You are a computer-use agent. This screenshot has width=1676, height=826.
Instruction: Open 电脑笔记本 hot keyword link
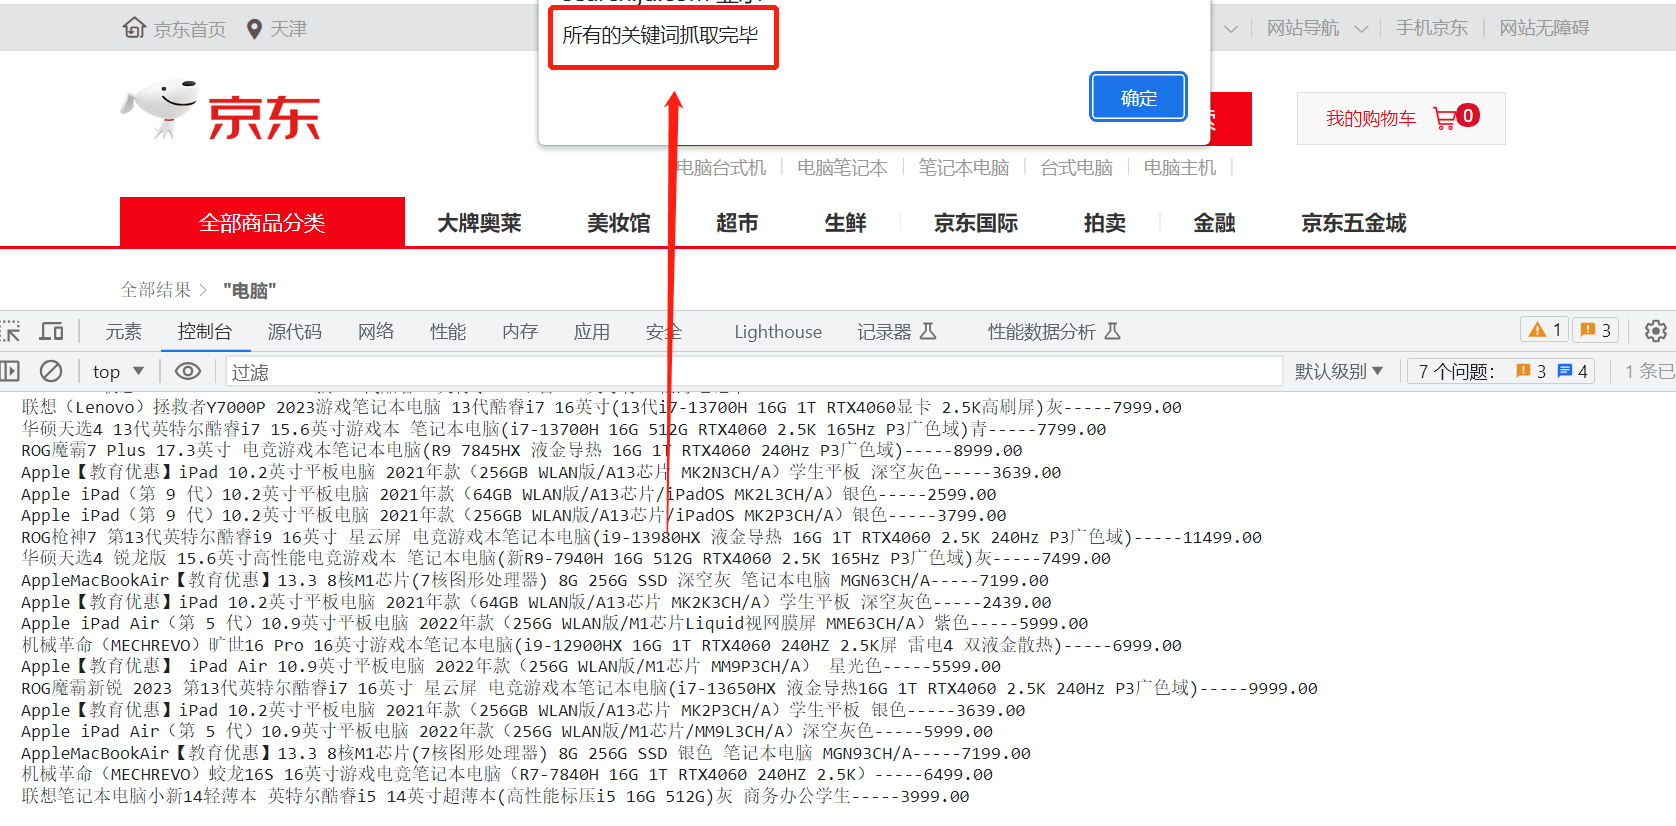pos(842,167)
